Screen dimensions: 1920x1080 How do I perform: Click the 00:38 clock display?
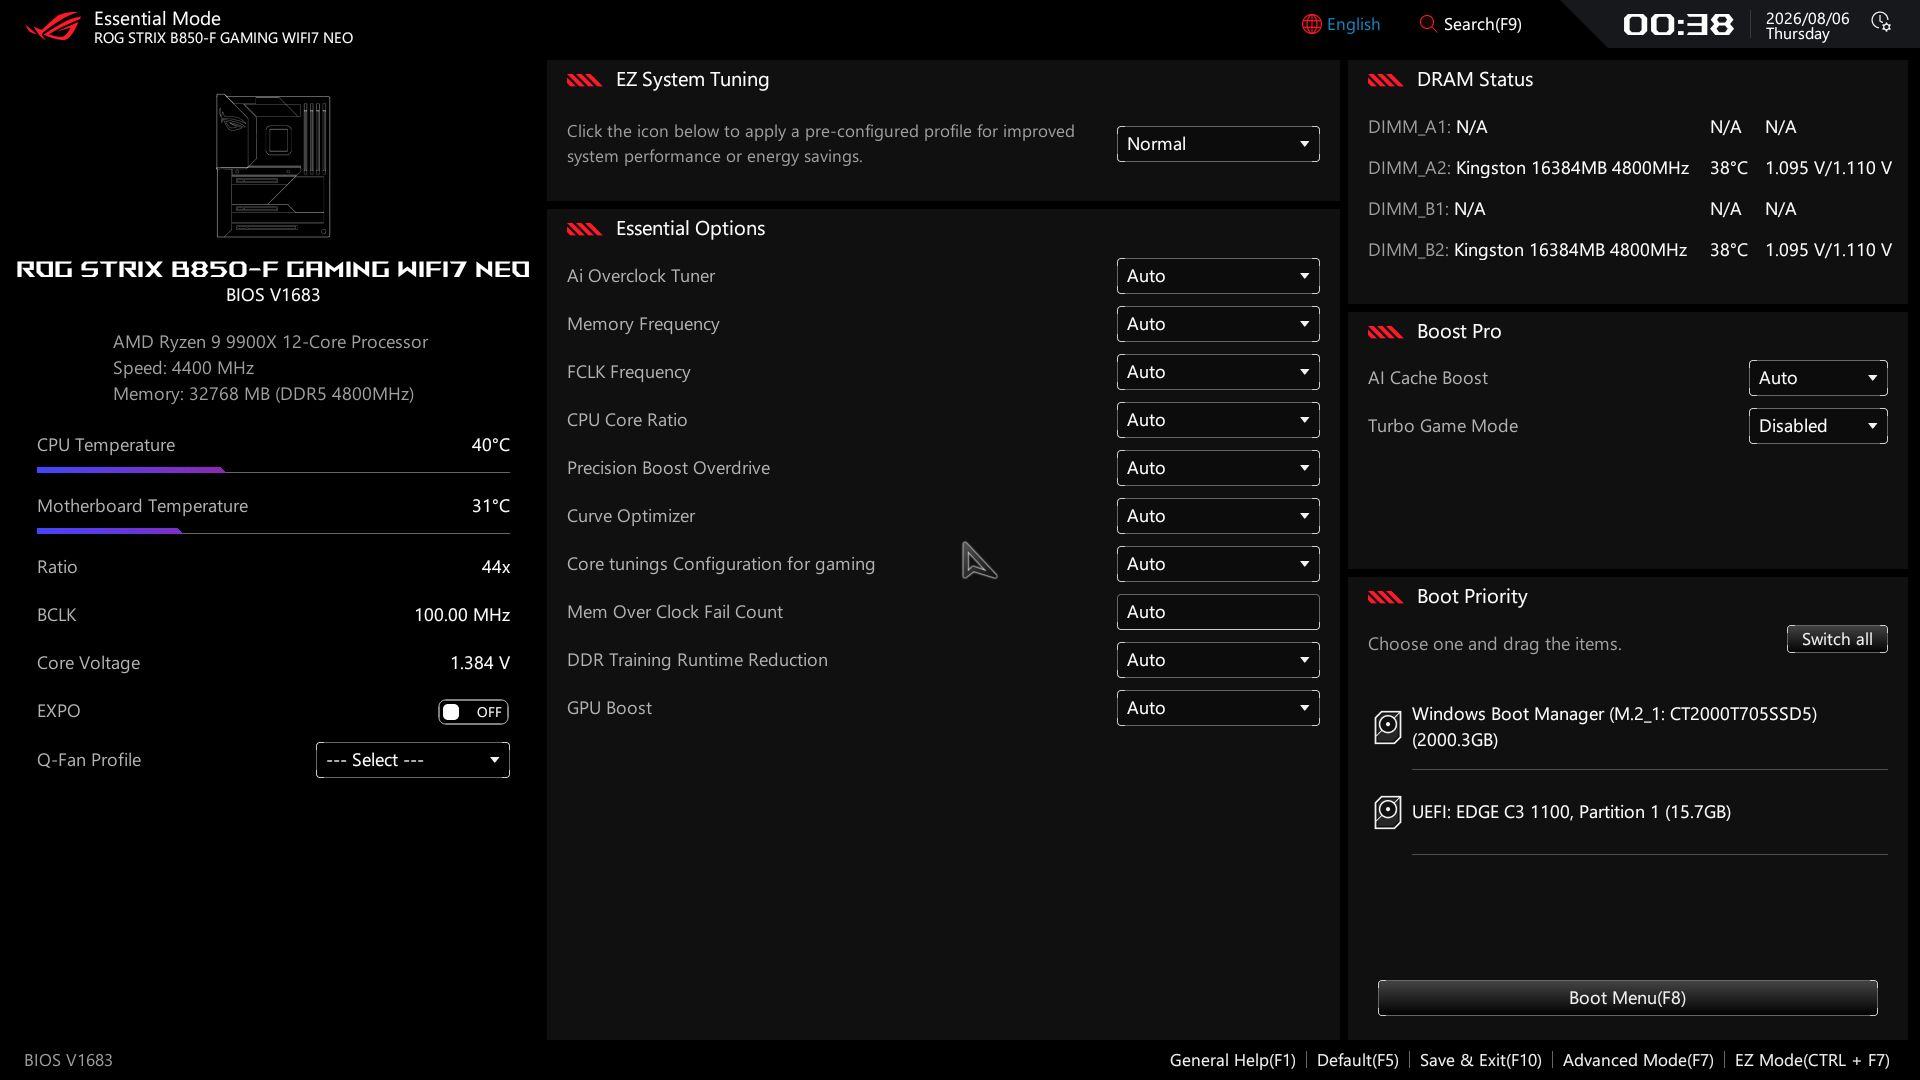click(x=1678, y=25)
